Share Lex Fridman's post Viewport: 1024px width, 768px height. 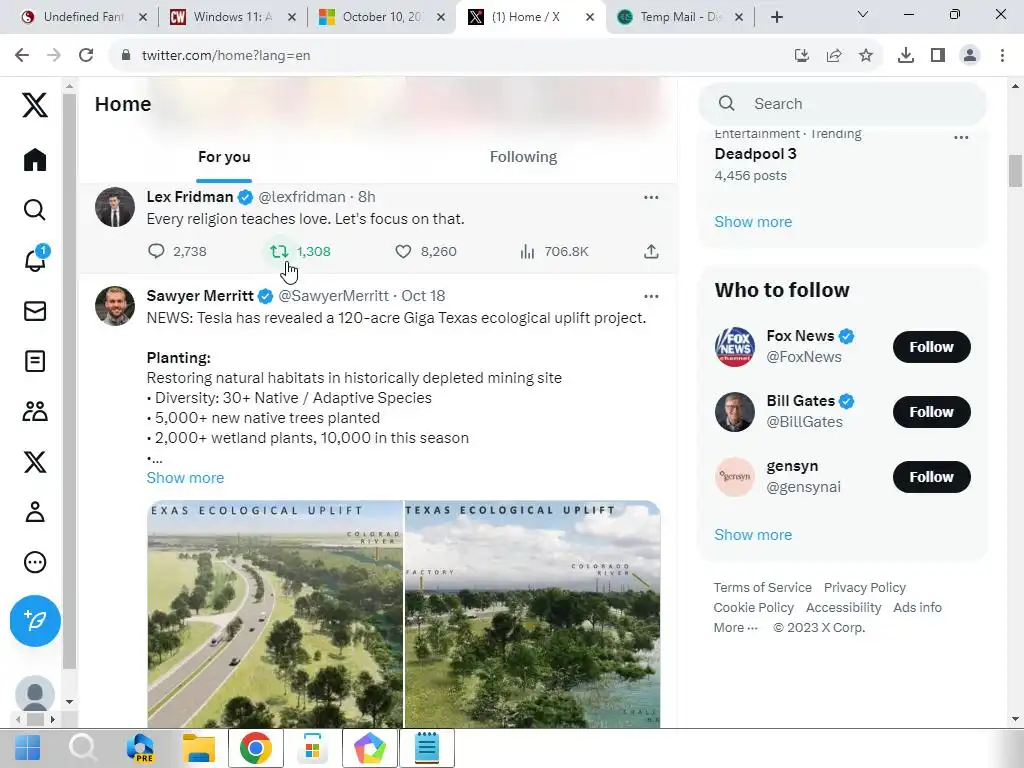[x=651, y=251]
